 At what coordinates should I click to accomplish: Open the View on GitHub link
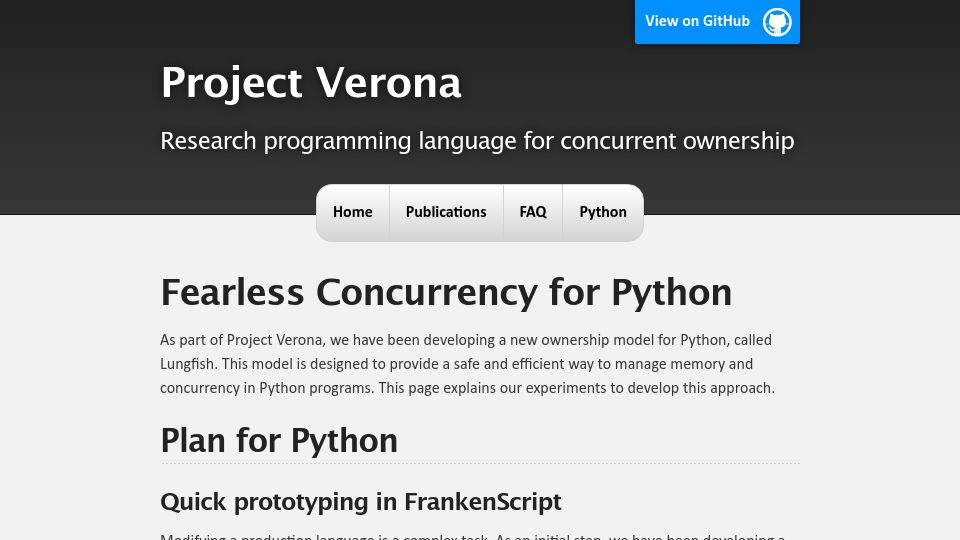717,21
